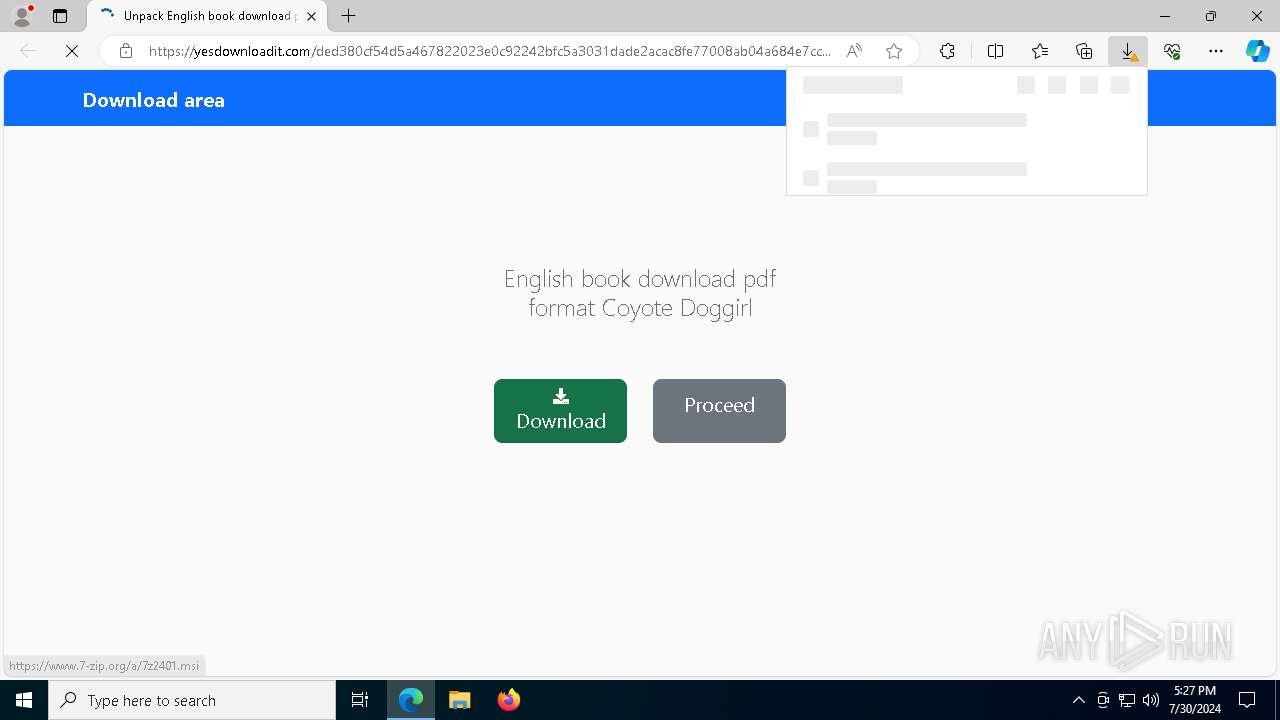Image resolution: width=1280 pixels, height=720 pixels.
Task: Open the network status tray icon
Action: pos(1127,700)
